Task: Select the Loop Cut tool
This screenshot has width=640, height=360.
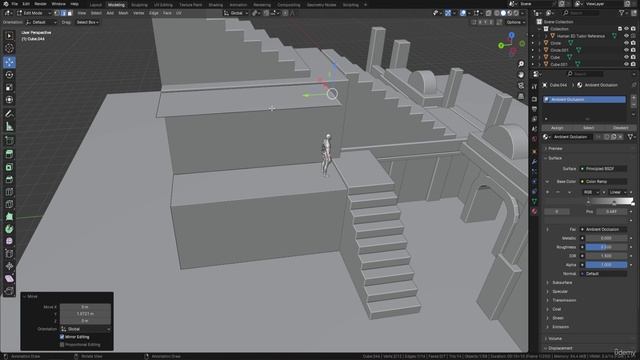Action: tap(9, 192)
